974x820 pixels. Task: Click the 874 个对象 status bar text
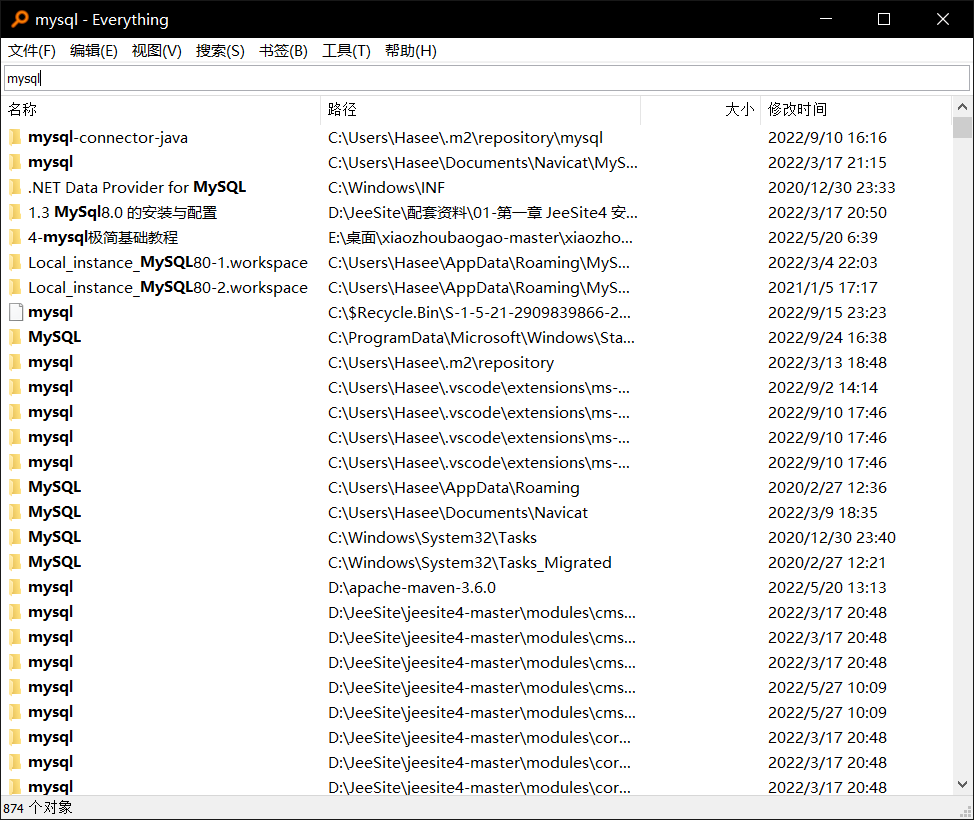point(38,808)
